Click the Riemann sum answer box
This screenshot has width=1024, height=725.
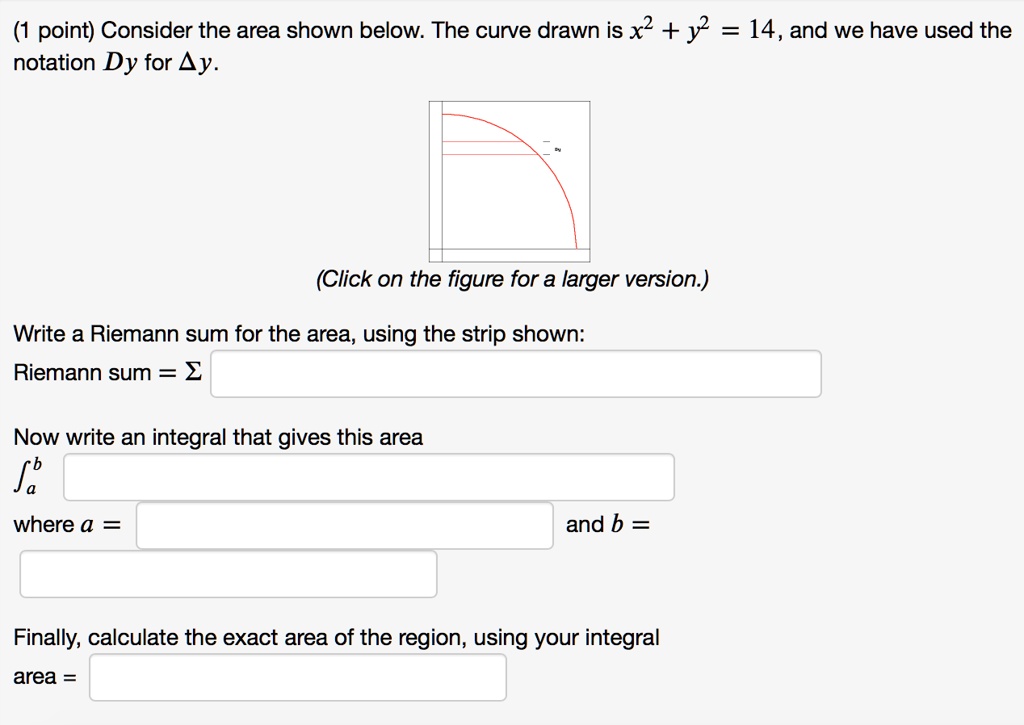point(515,373)
